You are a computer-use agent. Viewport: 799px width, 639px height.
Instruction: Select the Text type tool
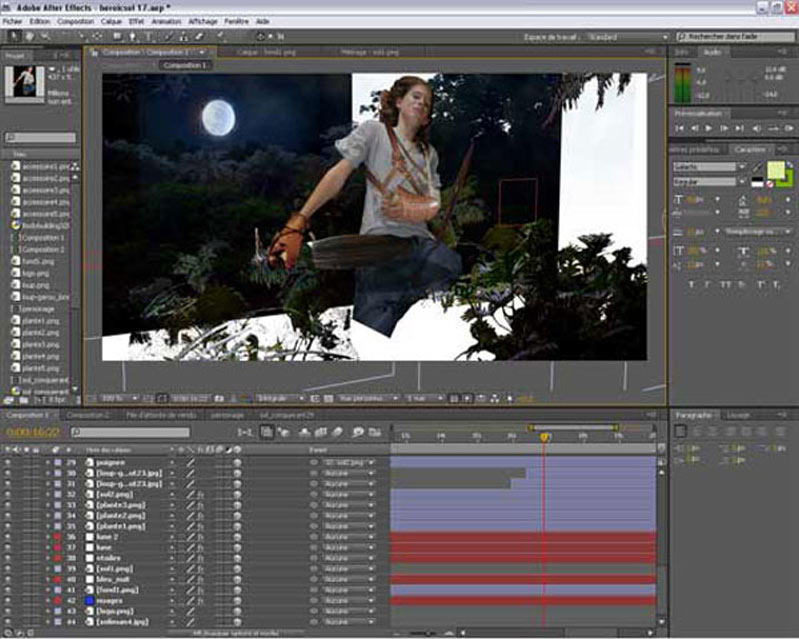(x=149, y=36)
